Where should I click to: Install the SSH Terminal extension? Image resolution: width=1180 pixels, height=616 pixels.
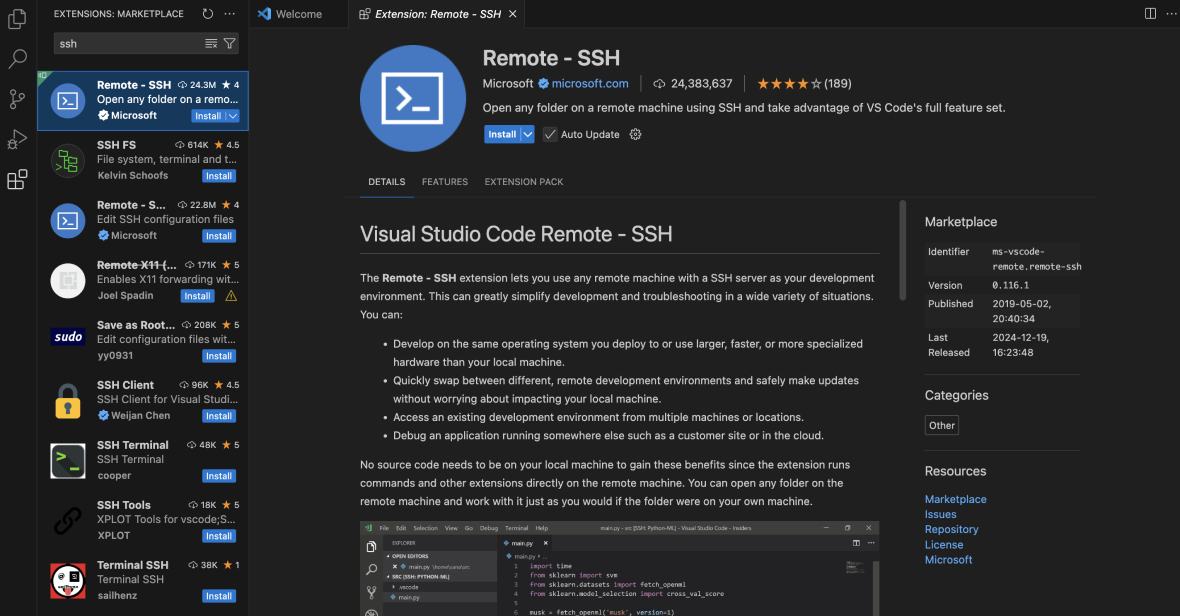[x=219, y=476]
